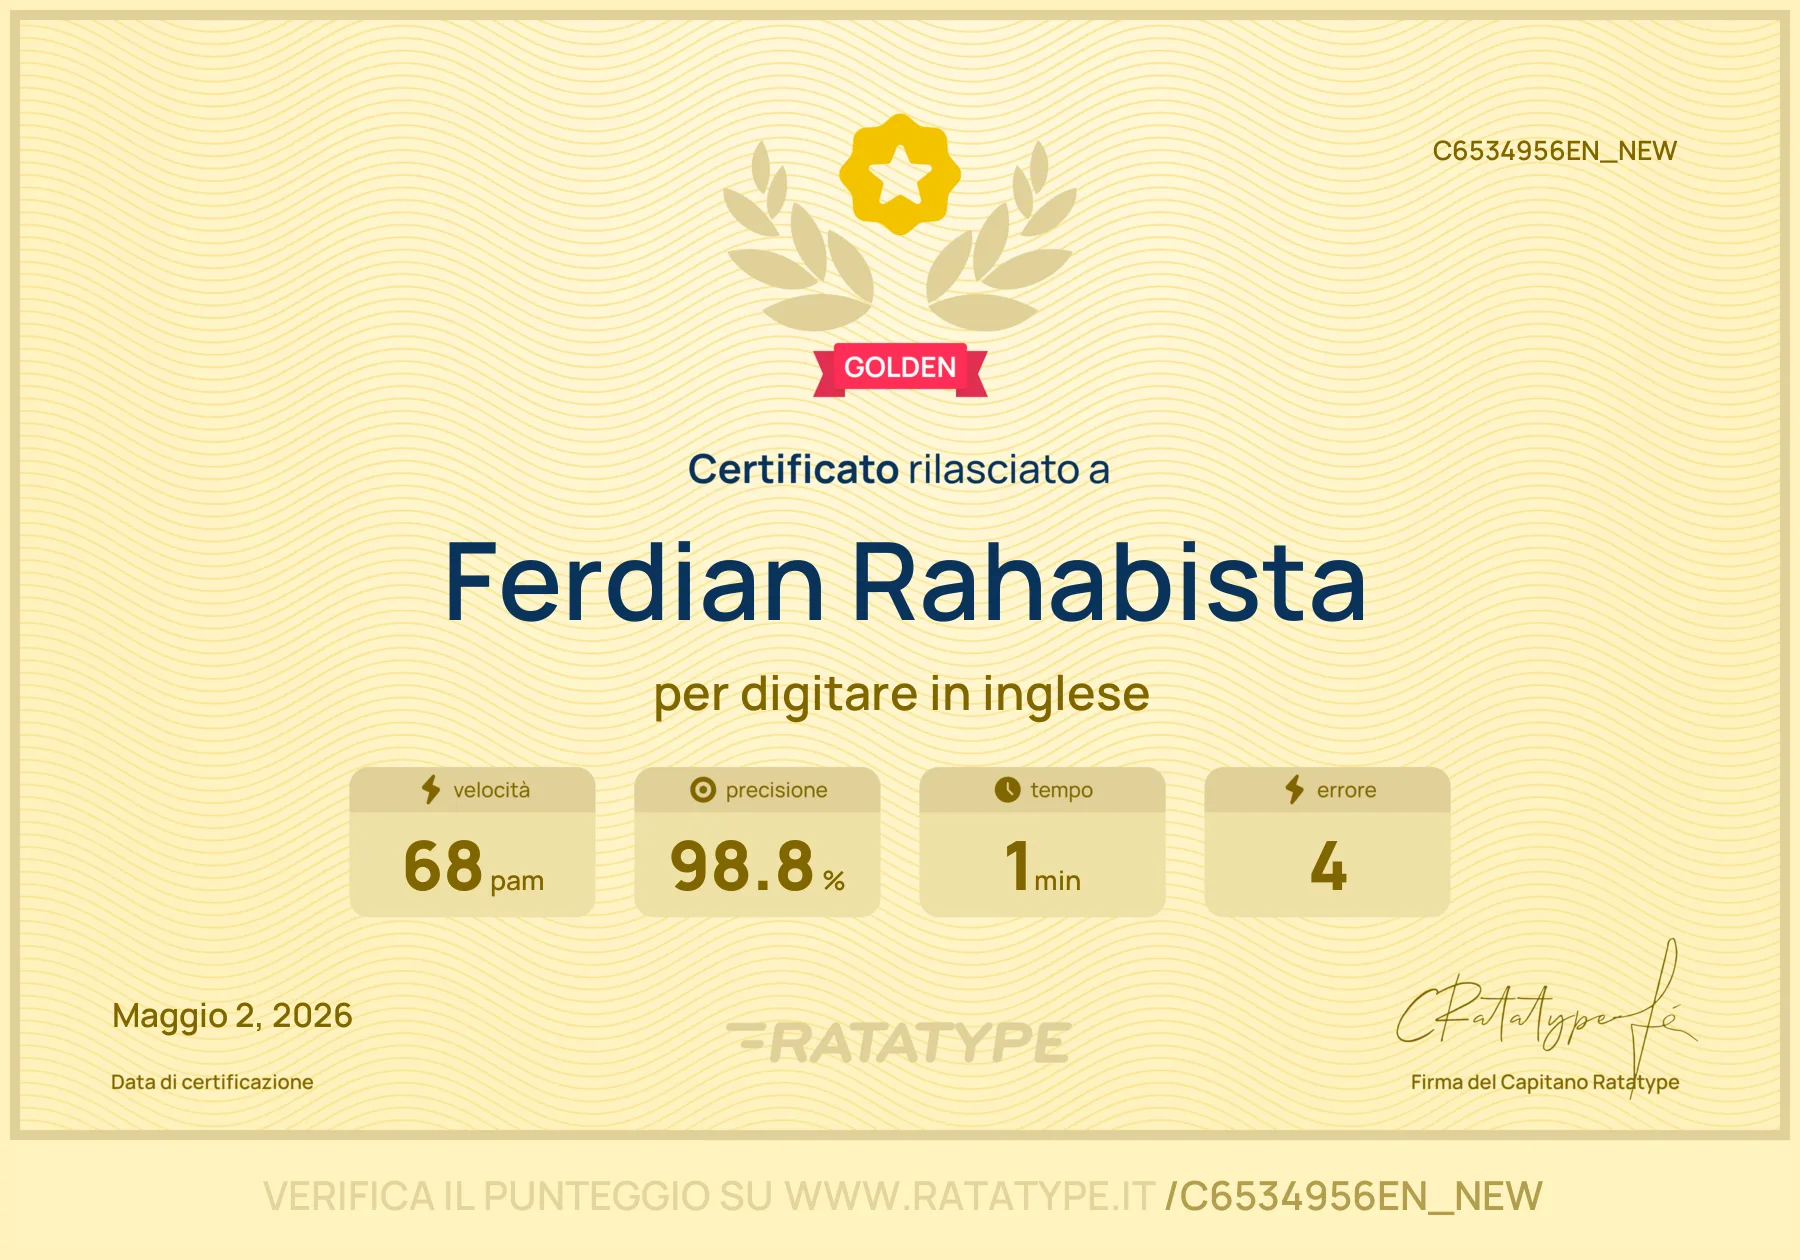The height and width of the screenshot is (1260, 1800).
Task: Click the lightning bolt errore icon
Action: tap(1295, 790)
